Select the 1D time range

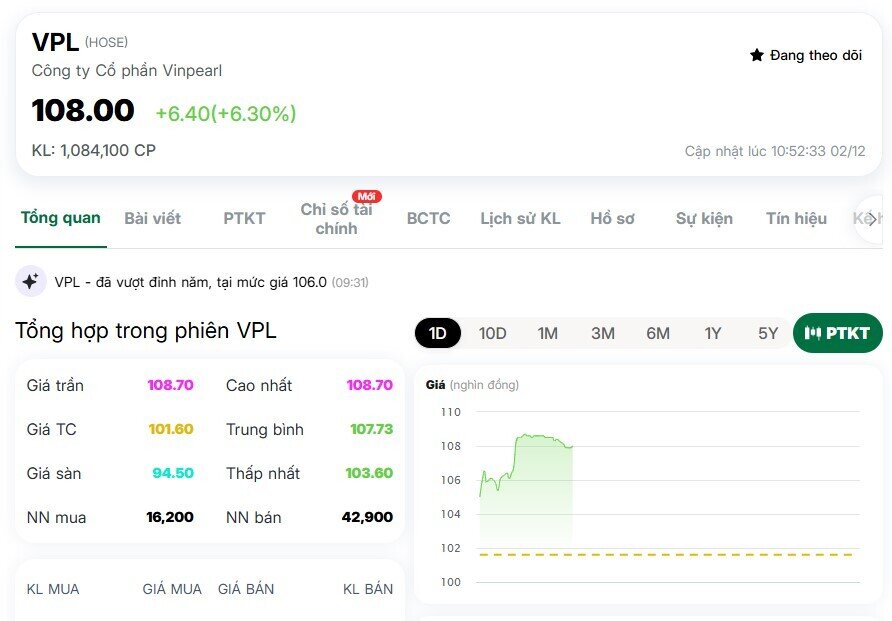437,333
